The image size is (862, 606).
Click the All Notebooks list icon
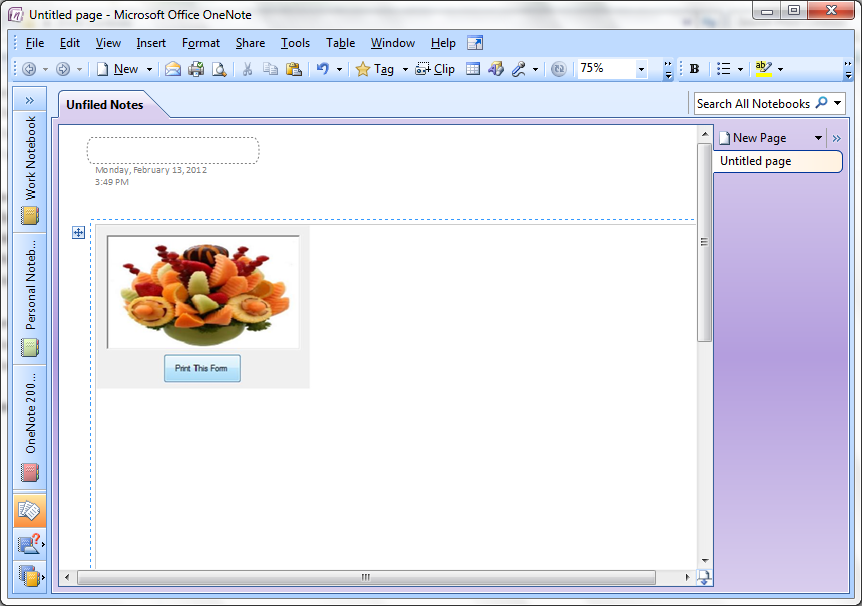tap(30, 577)
